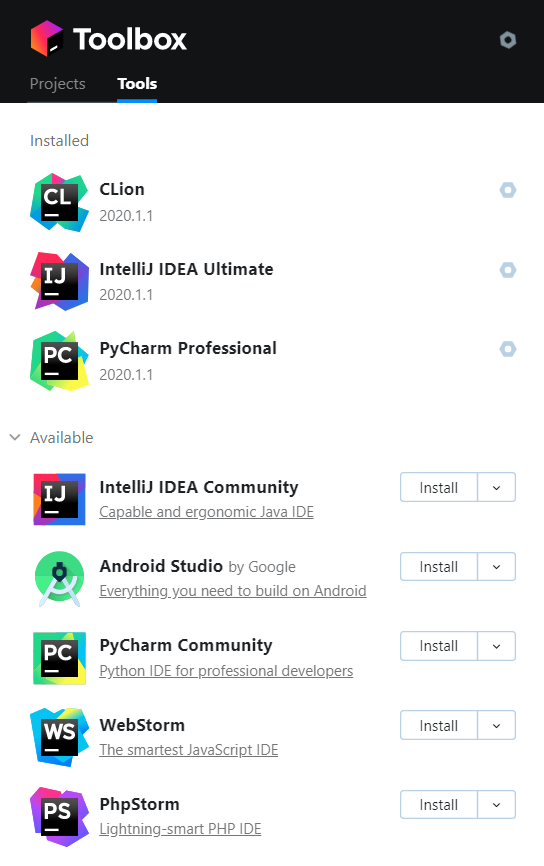Open CLion settings gear icon

coord(508,190)
